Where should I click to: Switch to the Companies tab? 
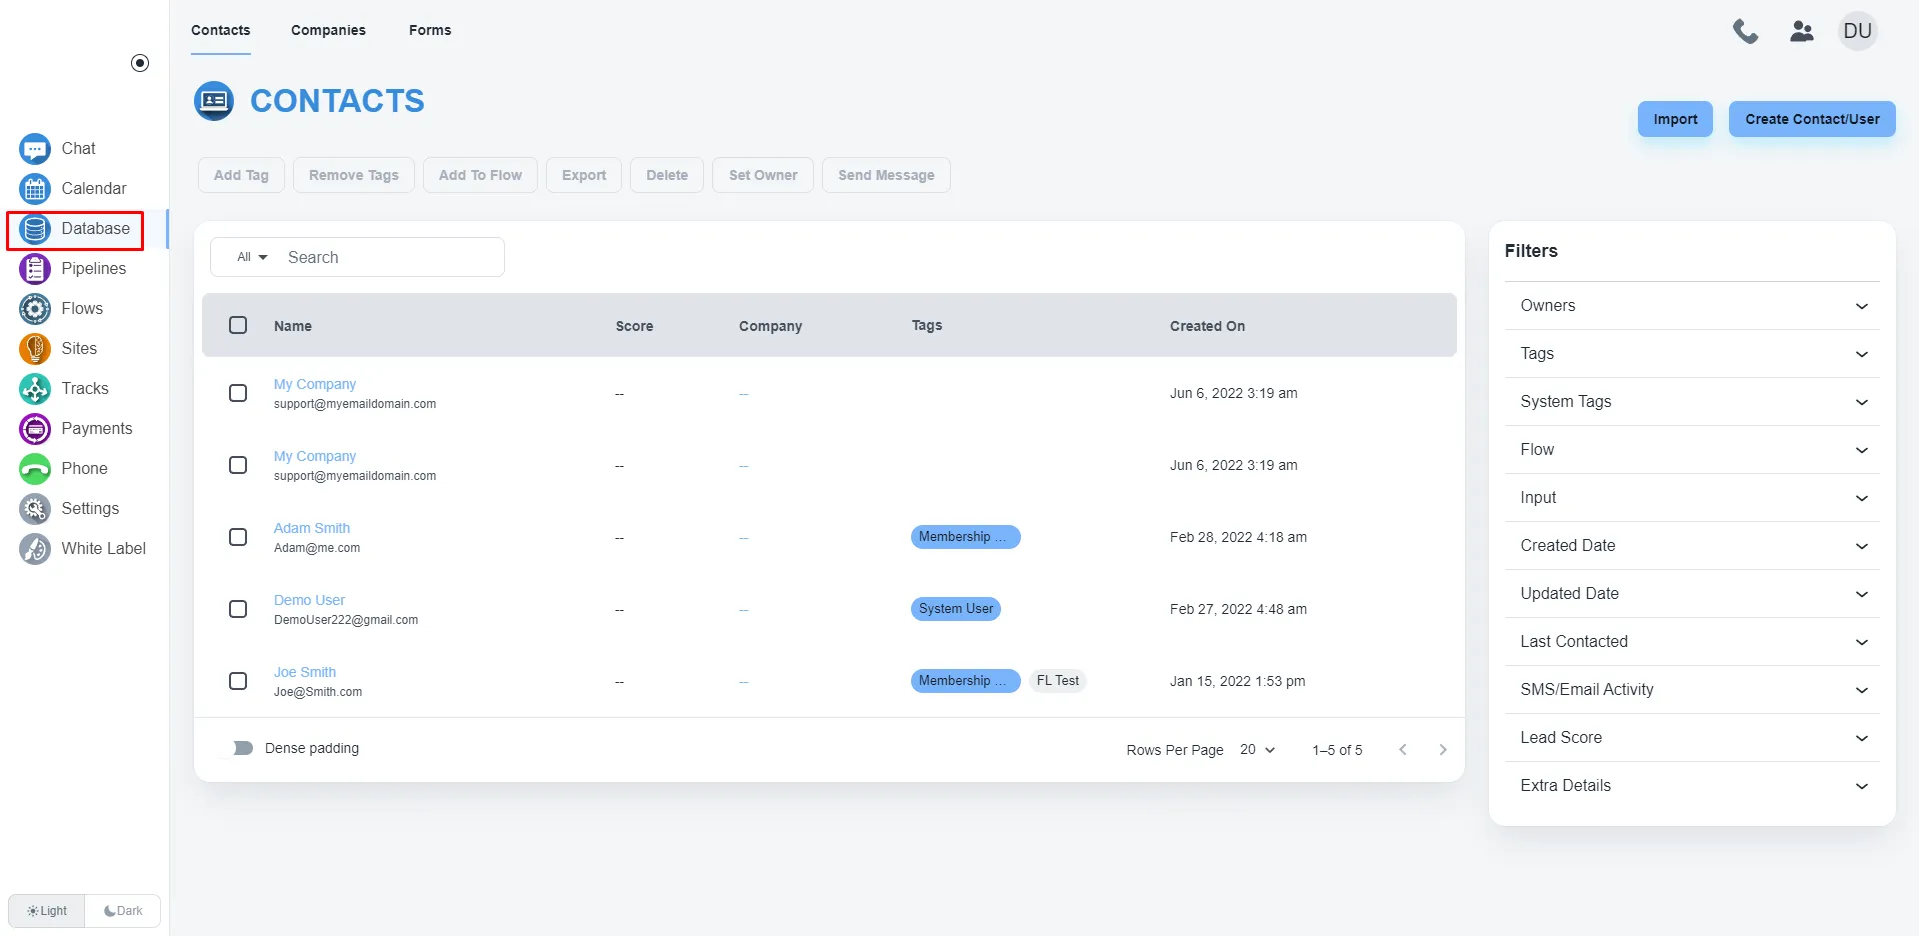(328, 30)
